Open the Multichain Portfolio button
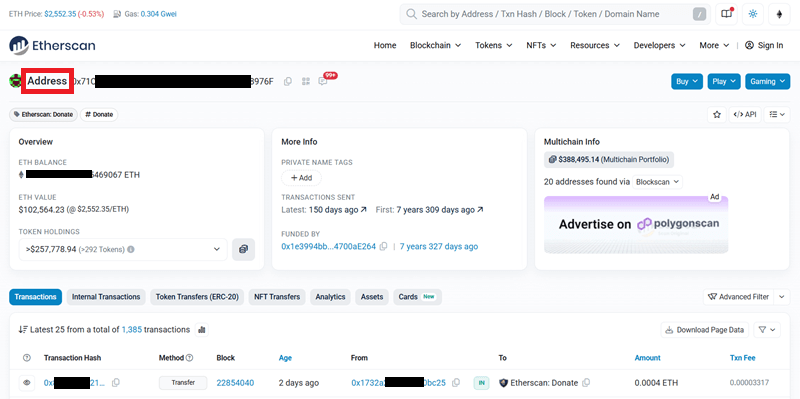Image resolution: width=800 pixels, height=399 pixels. coord(609,160)
